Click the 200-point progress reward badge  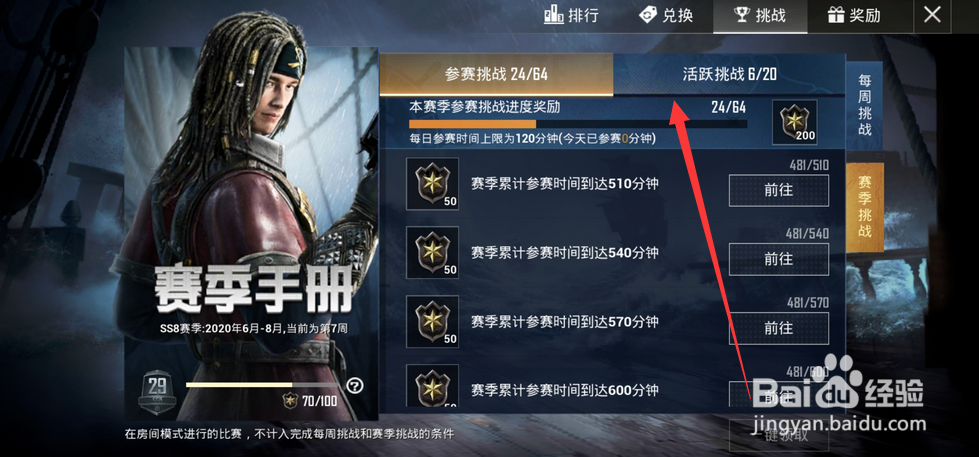tap(795, 122)
